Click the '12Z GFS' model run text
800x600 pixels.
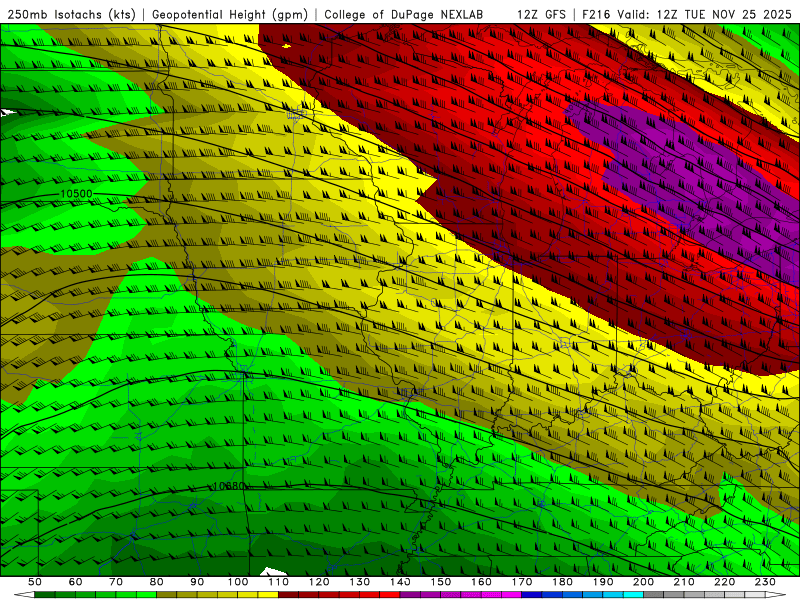(x=541, y=14)
